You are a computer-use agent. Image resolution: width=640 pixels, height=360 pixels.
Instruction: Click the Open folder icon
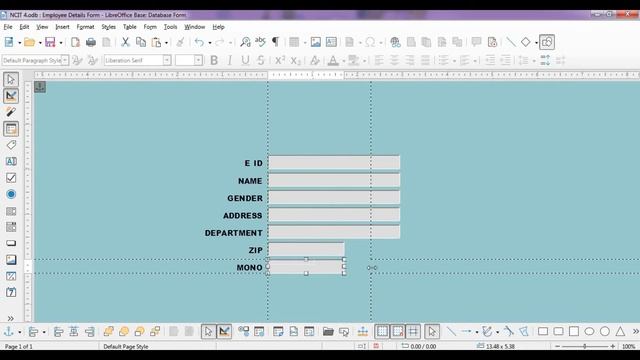coord(29,42)
